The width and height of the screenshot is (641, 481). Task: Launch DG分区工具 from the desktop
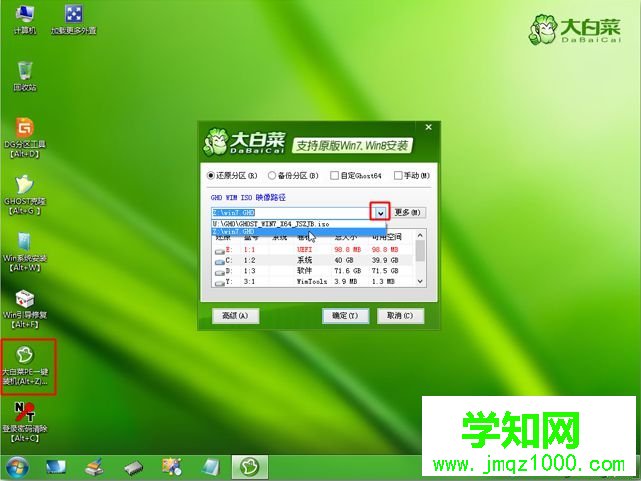25,138
